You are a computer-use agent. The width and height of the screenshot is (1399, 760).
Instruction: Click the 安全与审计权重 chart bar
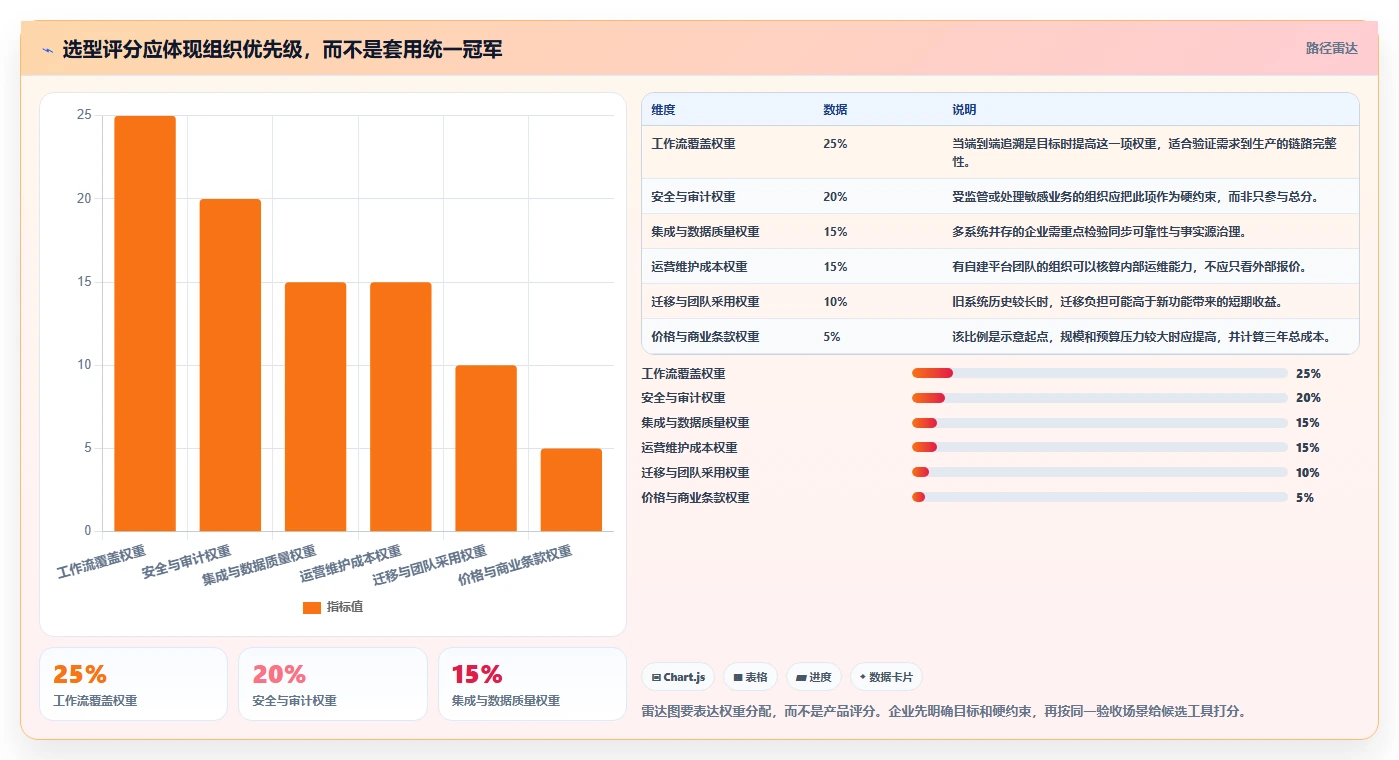click(230, 365)
